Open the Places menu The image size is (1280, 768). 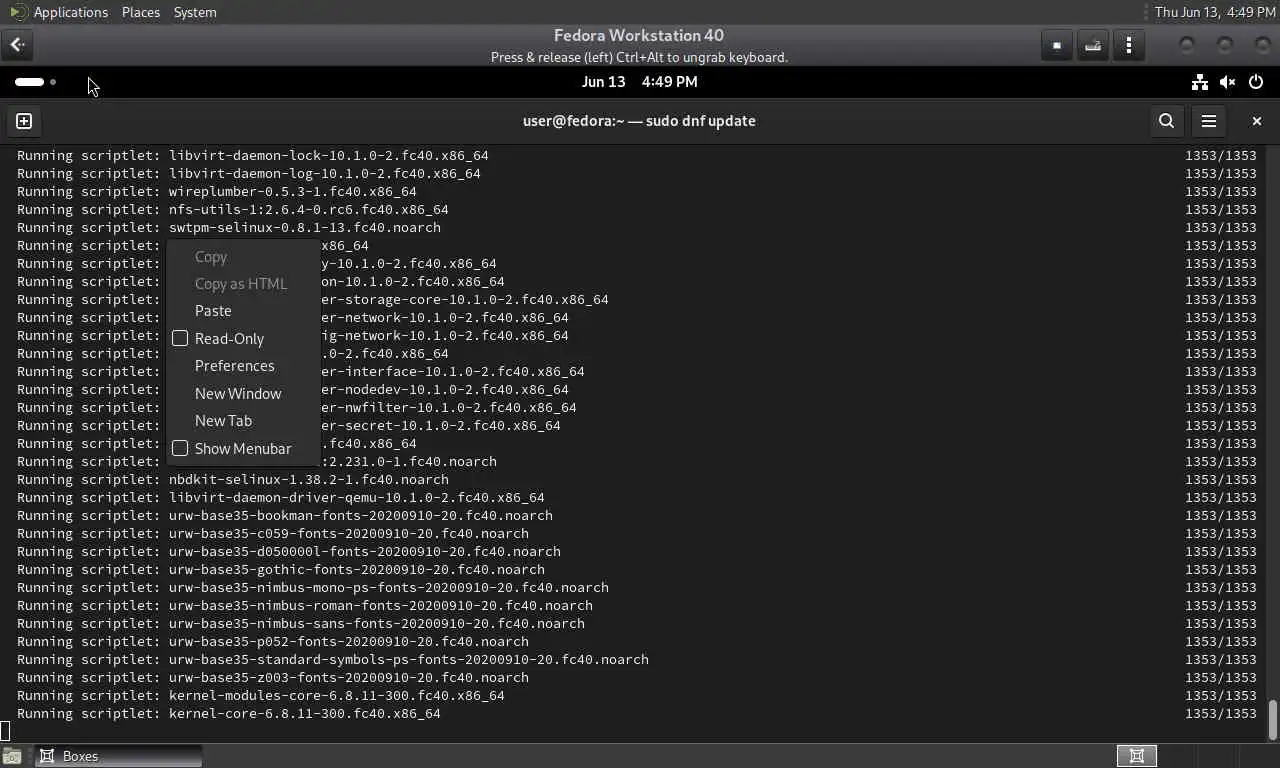click(x=140, y=12)
